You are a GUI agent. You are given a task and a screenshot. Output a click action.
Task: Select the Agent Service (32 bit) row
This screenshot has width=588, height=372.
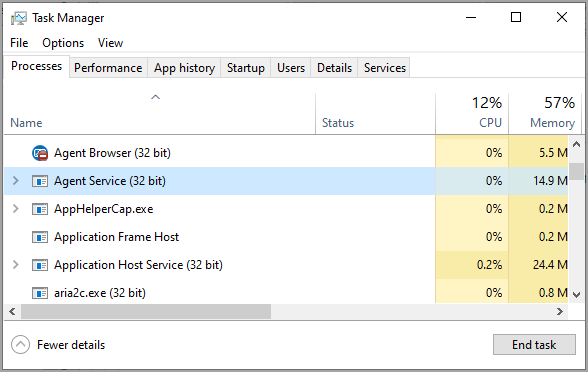(286, 181)
